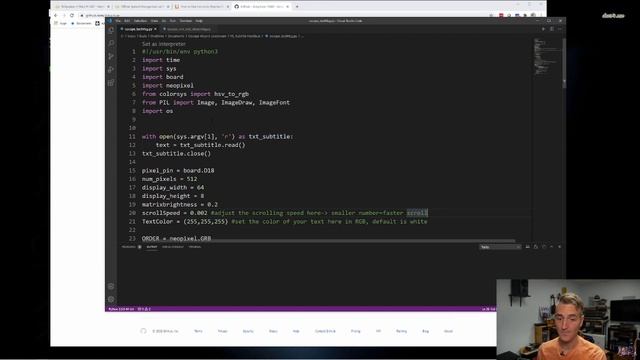Open the Search view in activity bar
This screenshot has width=640, height=360.
pos(111,43)
